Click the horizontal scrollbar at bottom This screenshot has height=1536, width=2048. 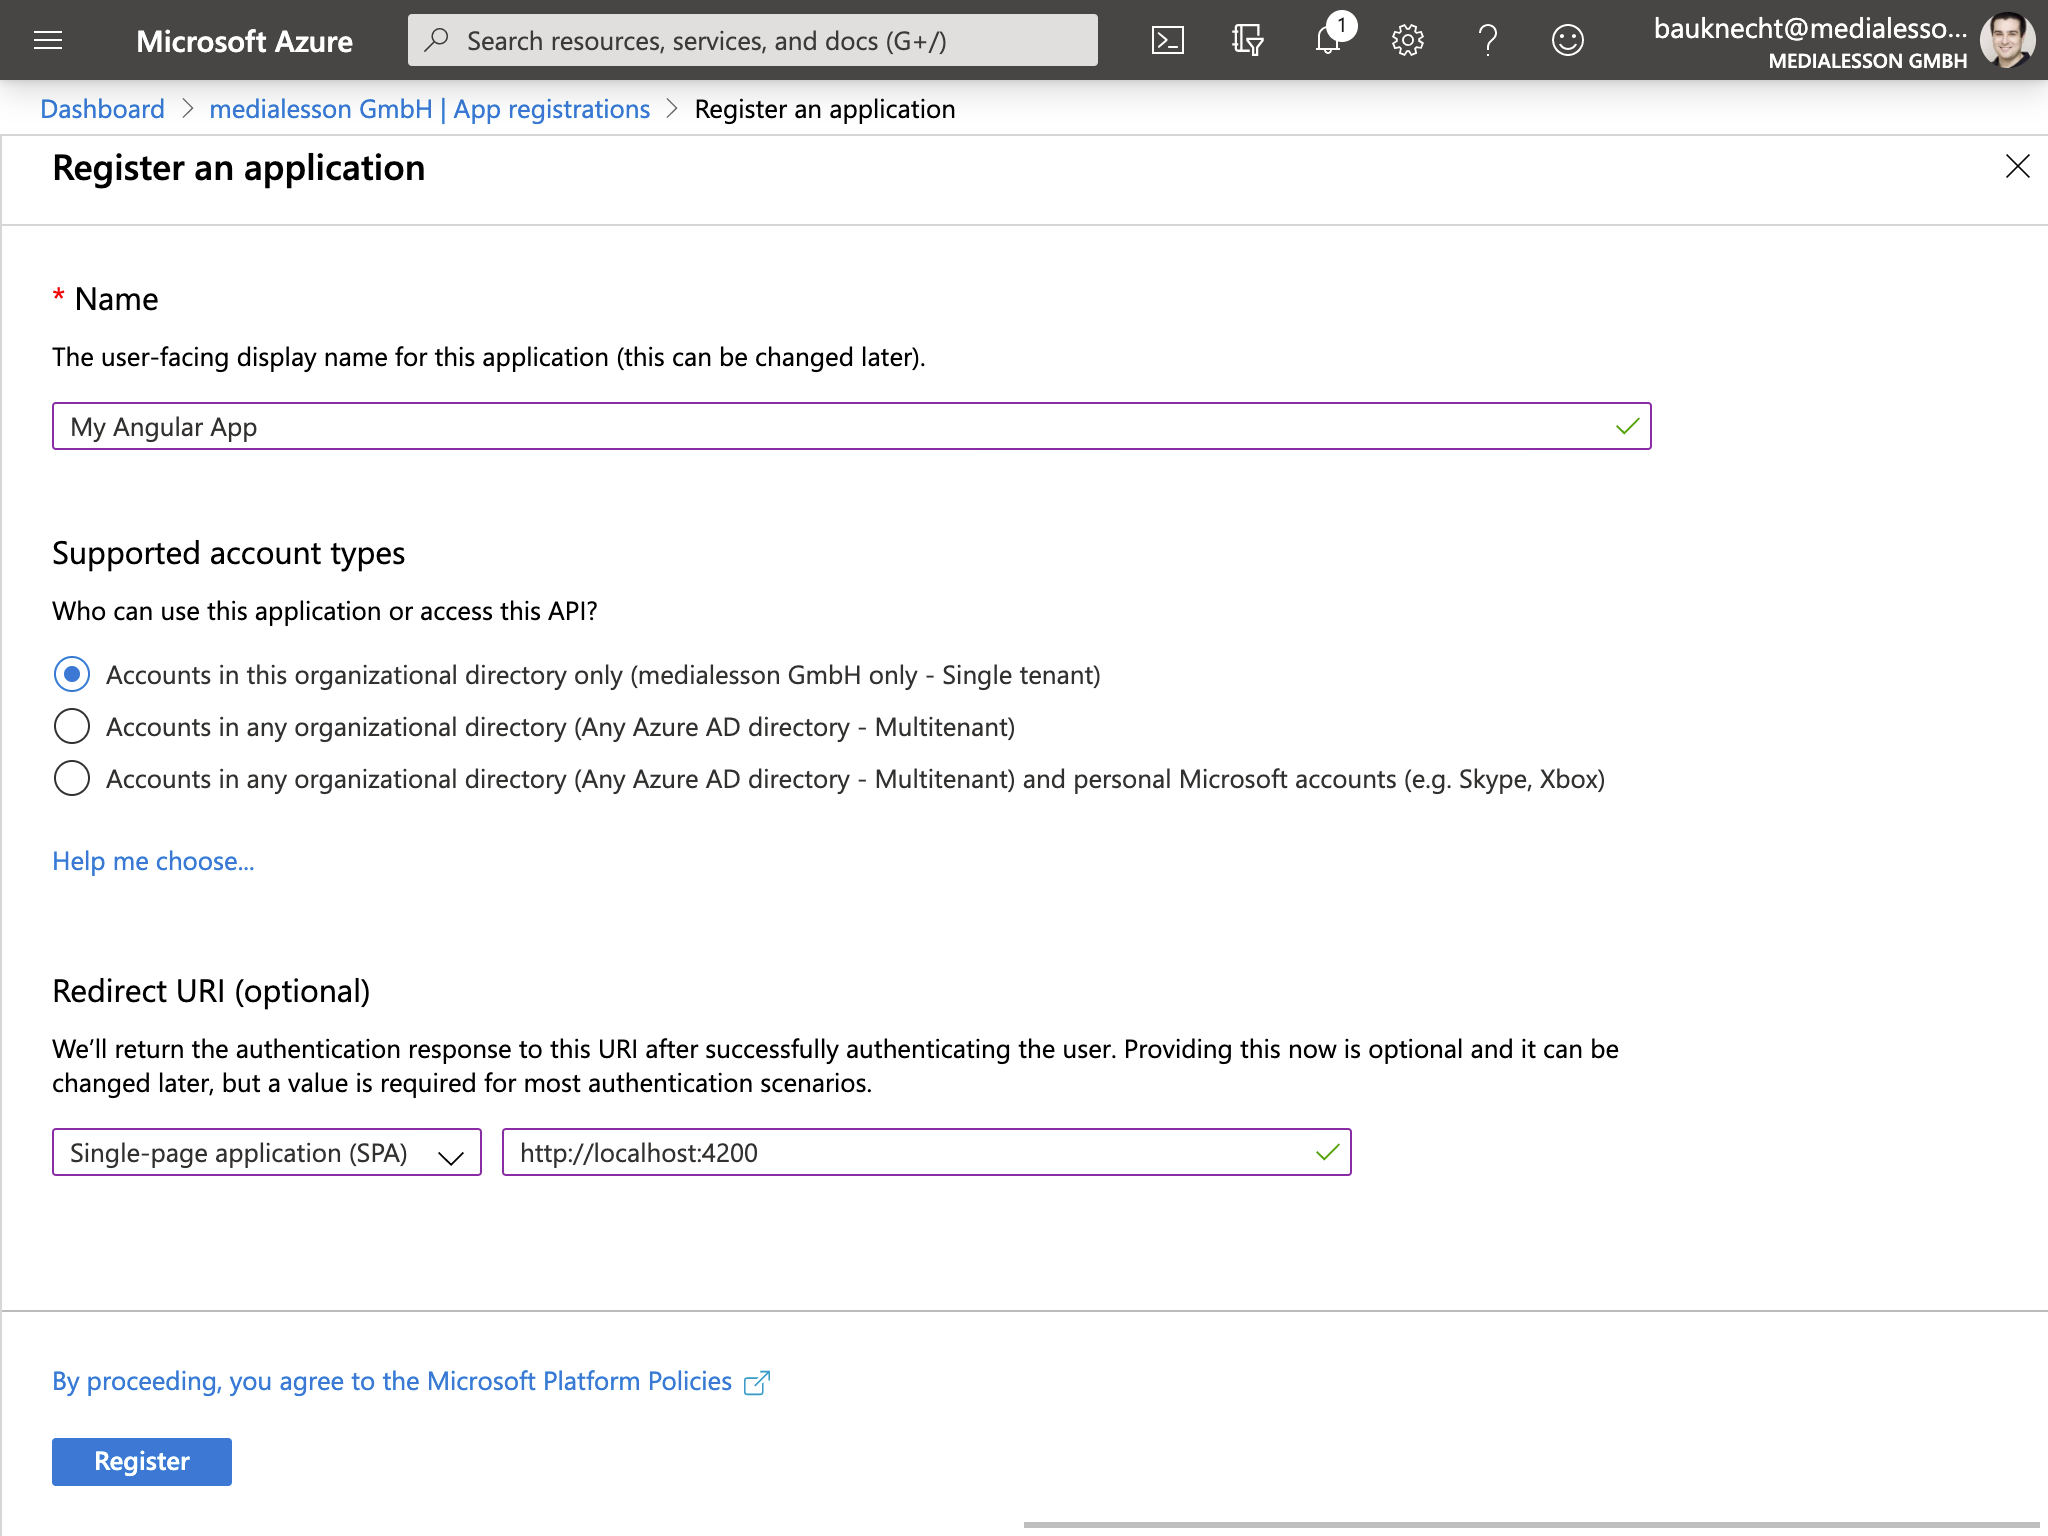point(1530,1525)
